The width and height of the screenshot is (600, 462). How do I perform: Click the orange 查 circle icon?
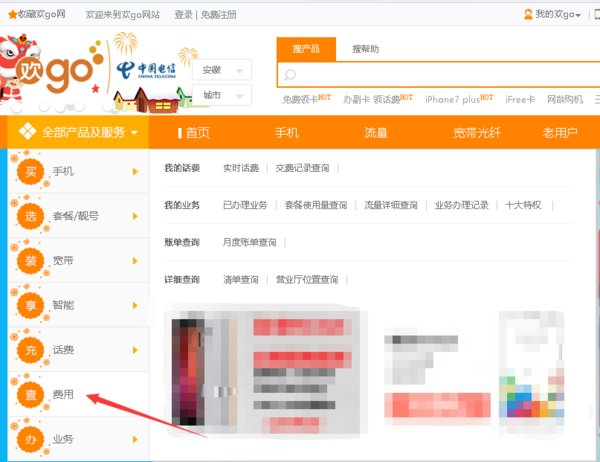click(x=31, y=394)
